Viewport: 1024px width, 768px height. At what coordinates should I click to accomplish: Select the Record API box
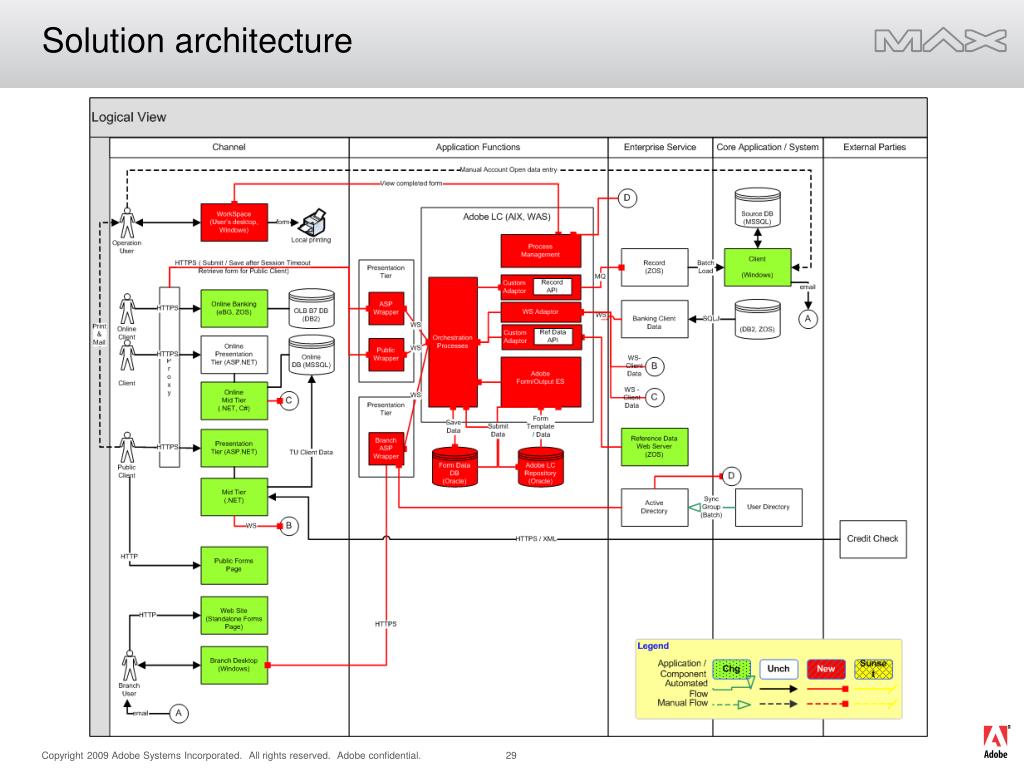[x=552, y=286]
